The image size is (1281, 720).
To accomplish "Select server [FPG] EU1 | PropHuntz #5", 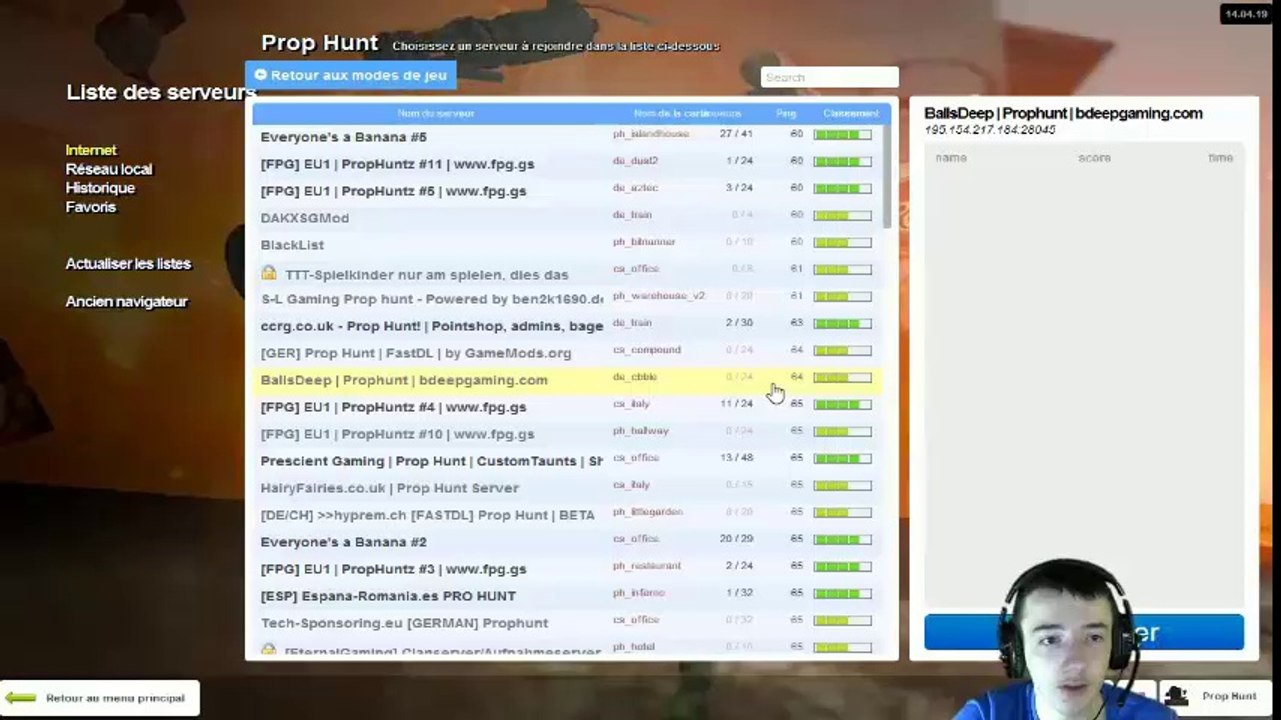I will click(567, 191).
